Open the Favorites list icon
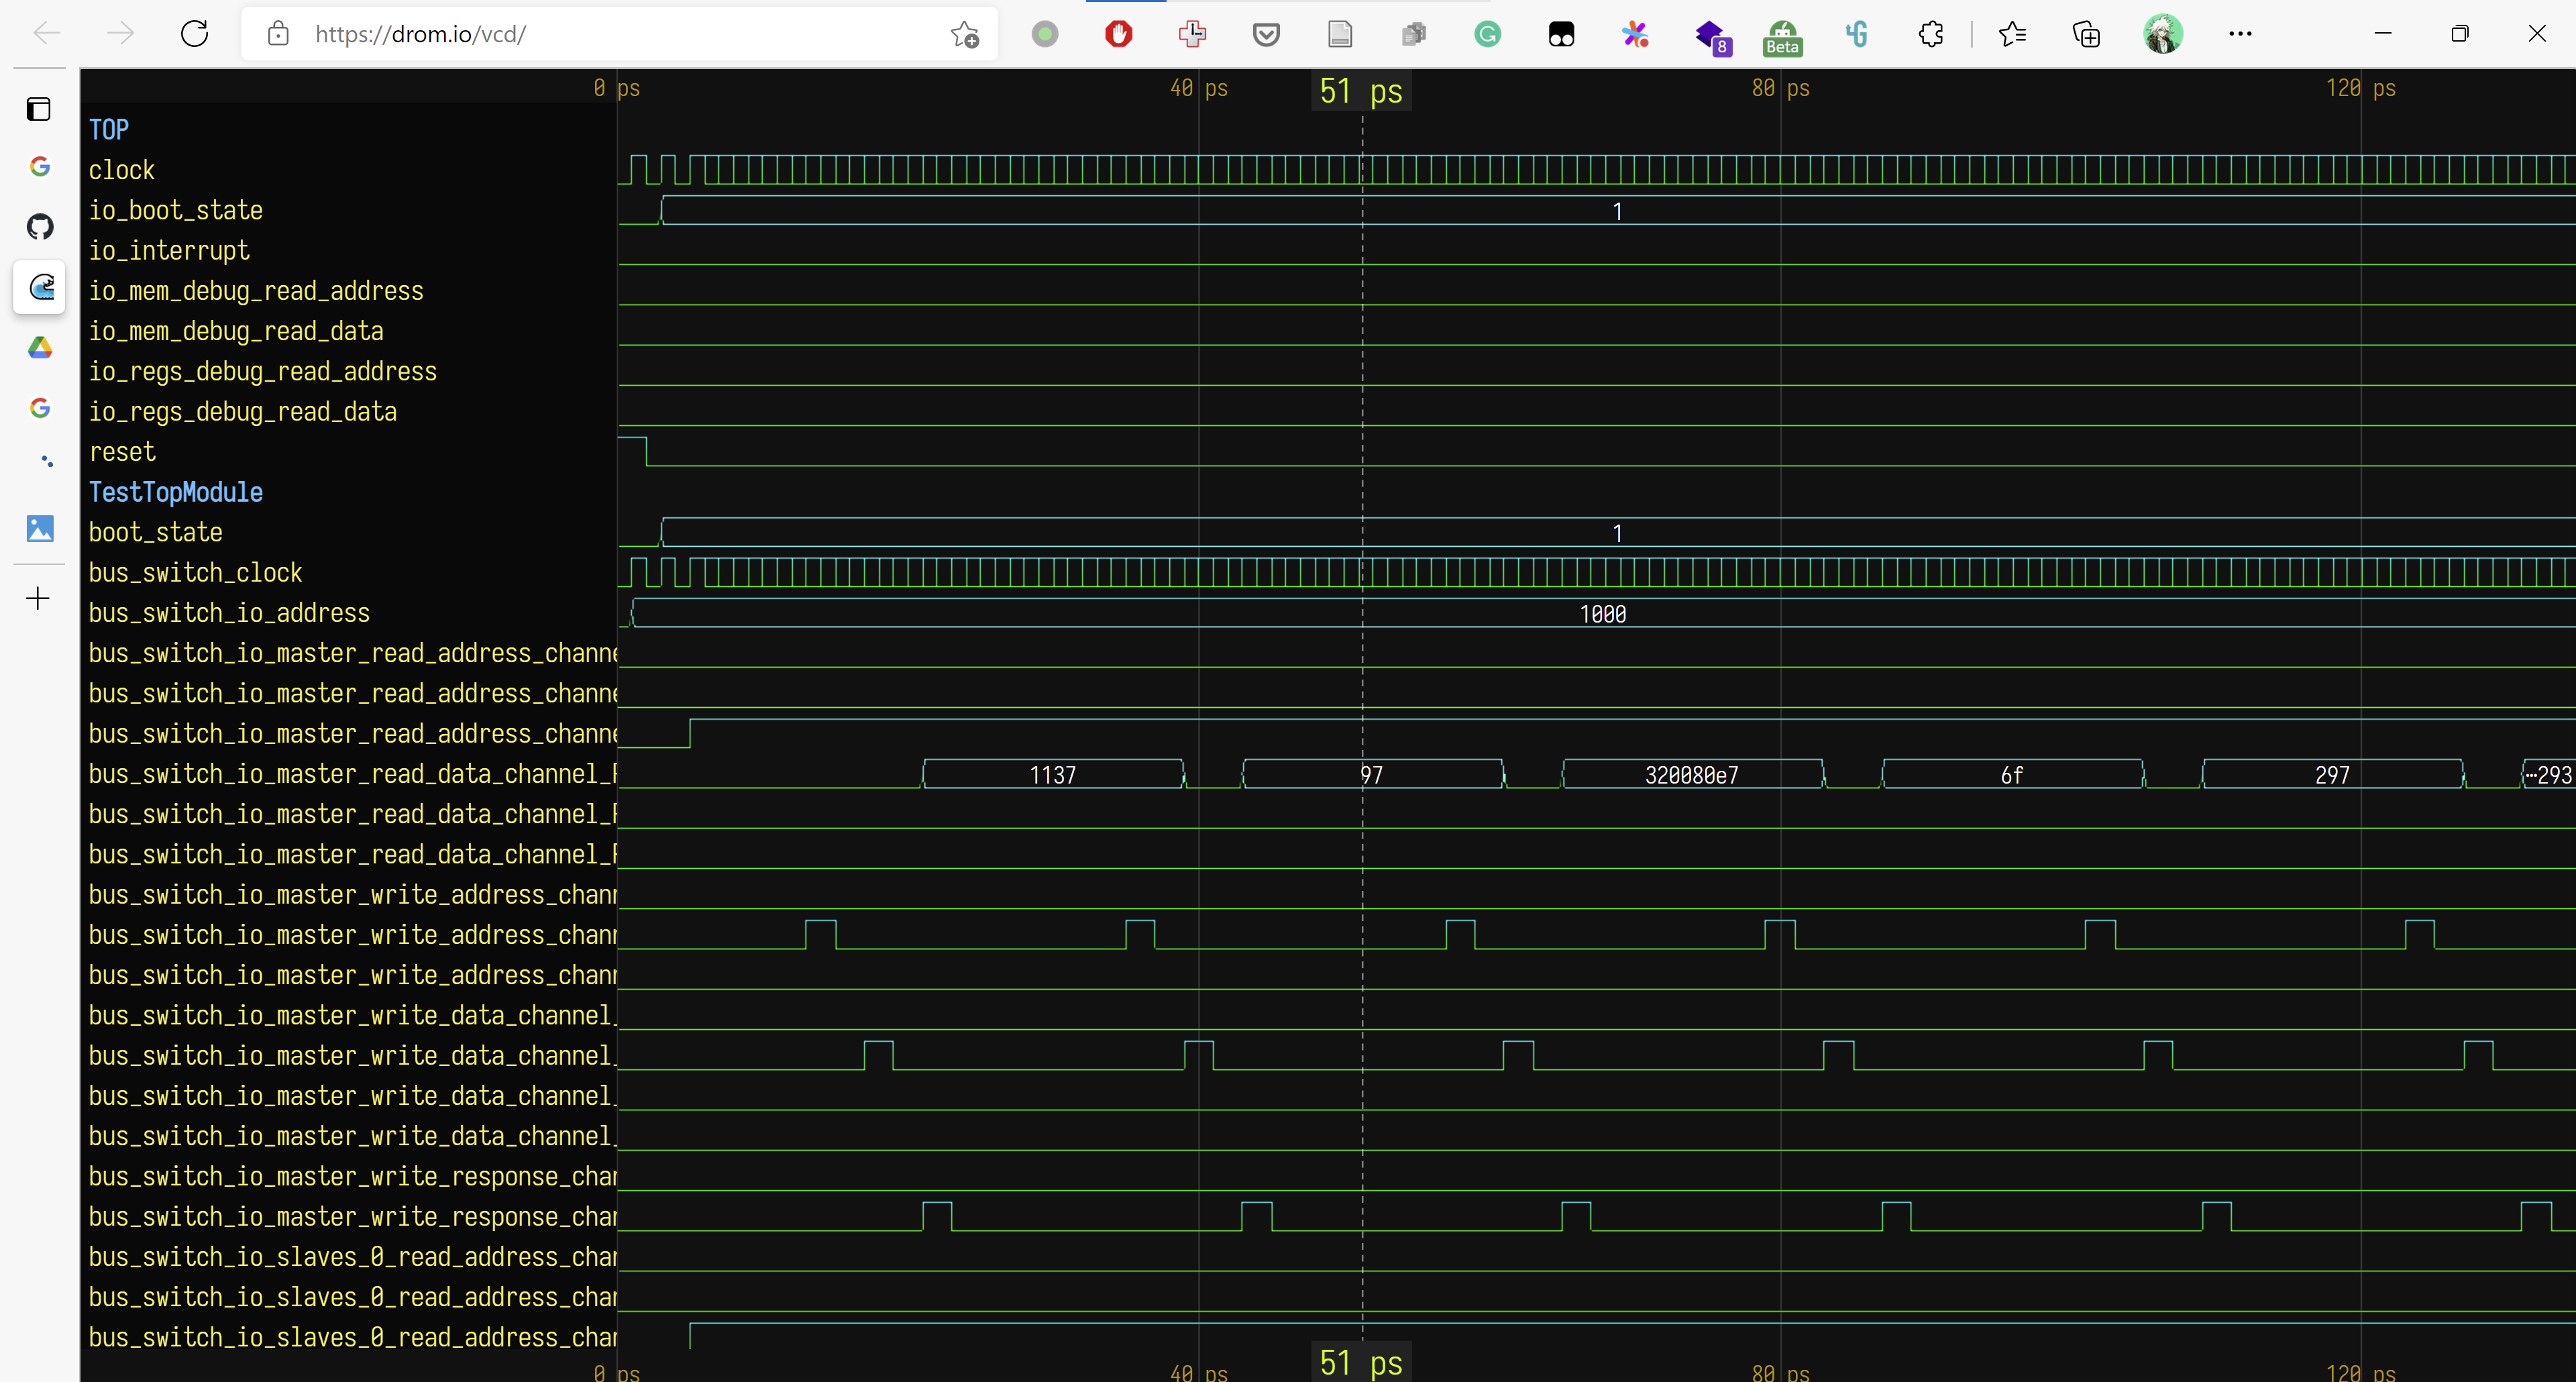 click(x=2012, y=34)
